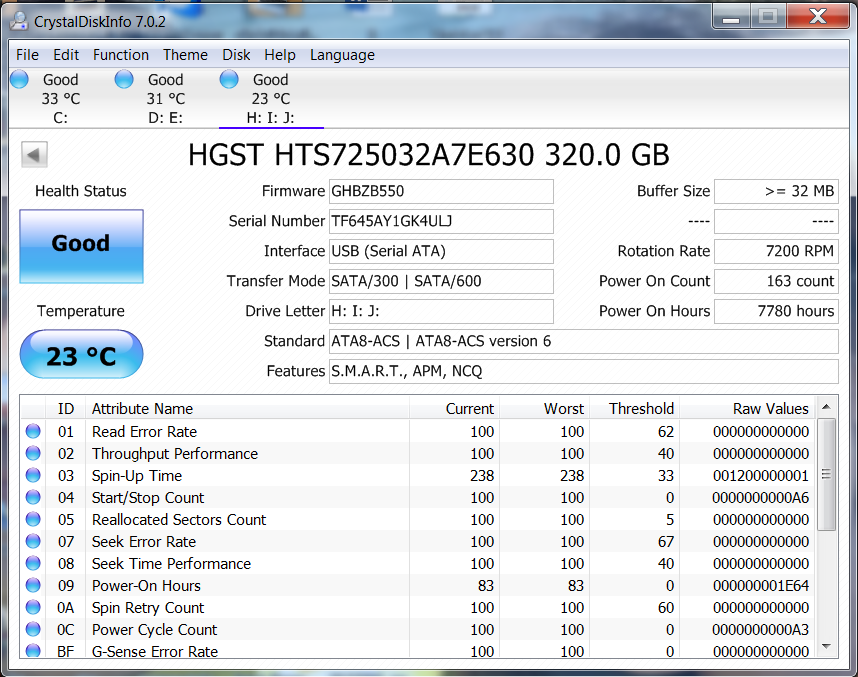Click the attribute list scrollbar thumb
Viewport: 858px width, 677px height.
[x=826, y=474]
